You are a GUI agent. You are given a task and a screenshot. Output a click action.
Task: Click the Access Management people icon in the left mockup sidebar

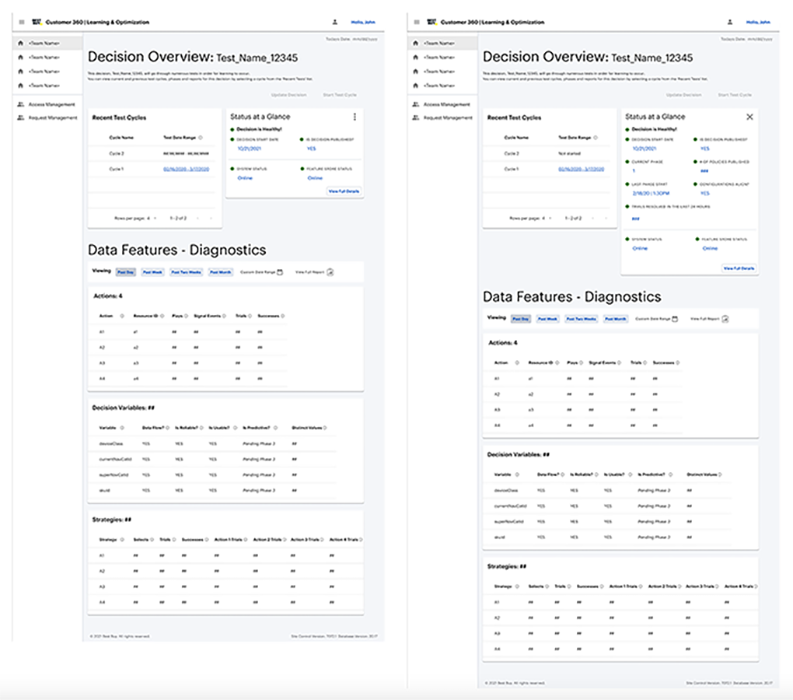[x=21, y=104]
